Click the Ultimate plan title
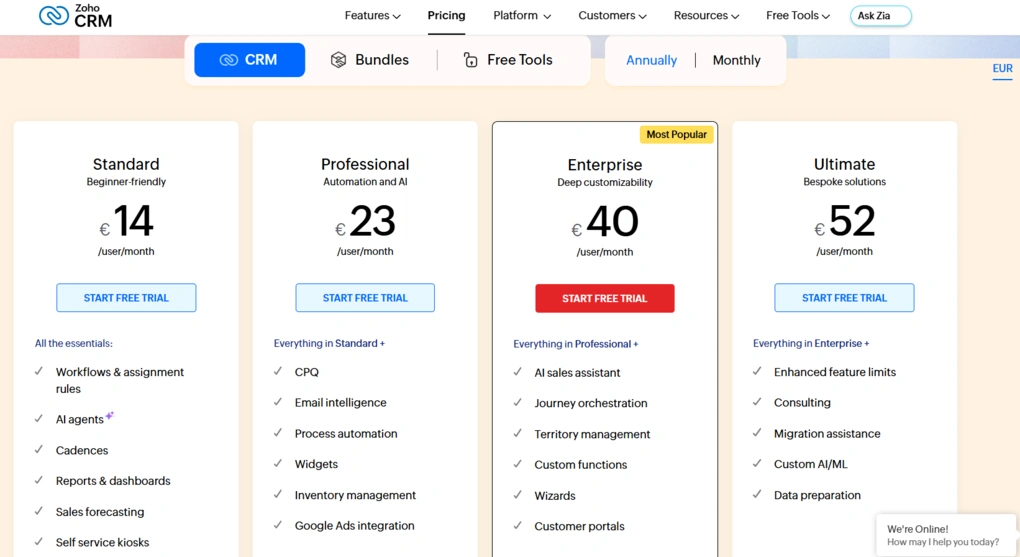Image resolution: width=1020 pixels, height=557 pixels. pyautogui.click(x=844, y=164)
